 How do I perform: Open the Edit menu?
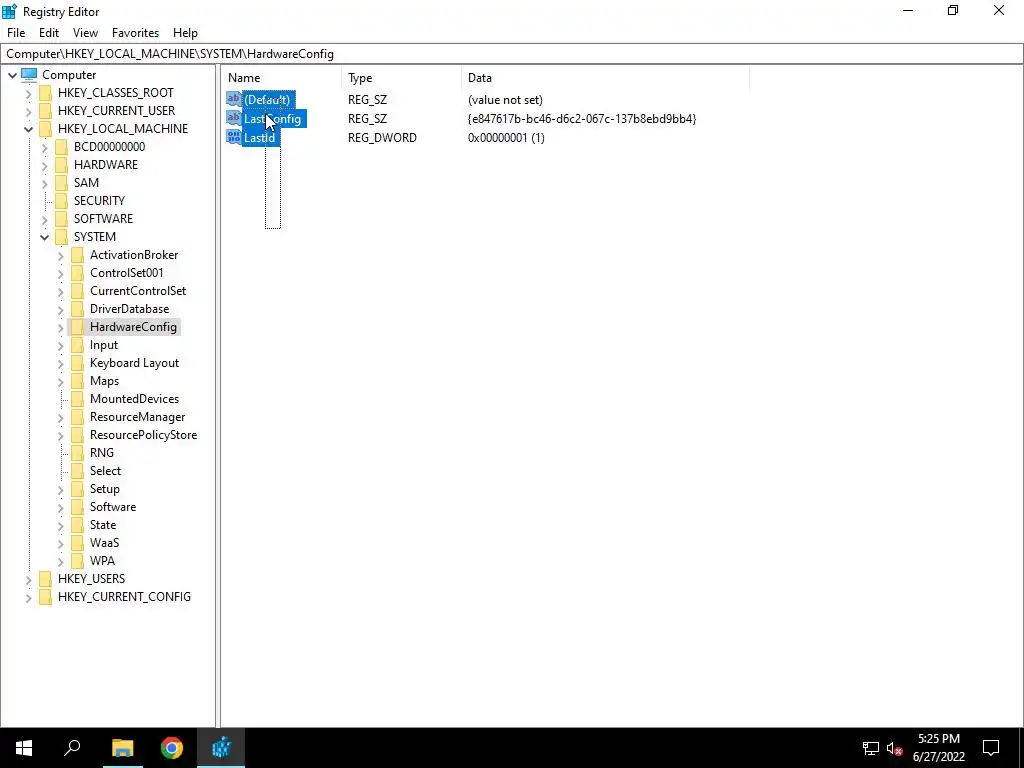tap(49, 33)
